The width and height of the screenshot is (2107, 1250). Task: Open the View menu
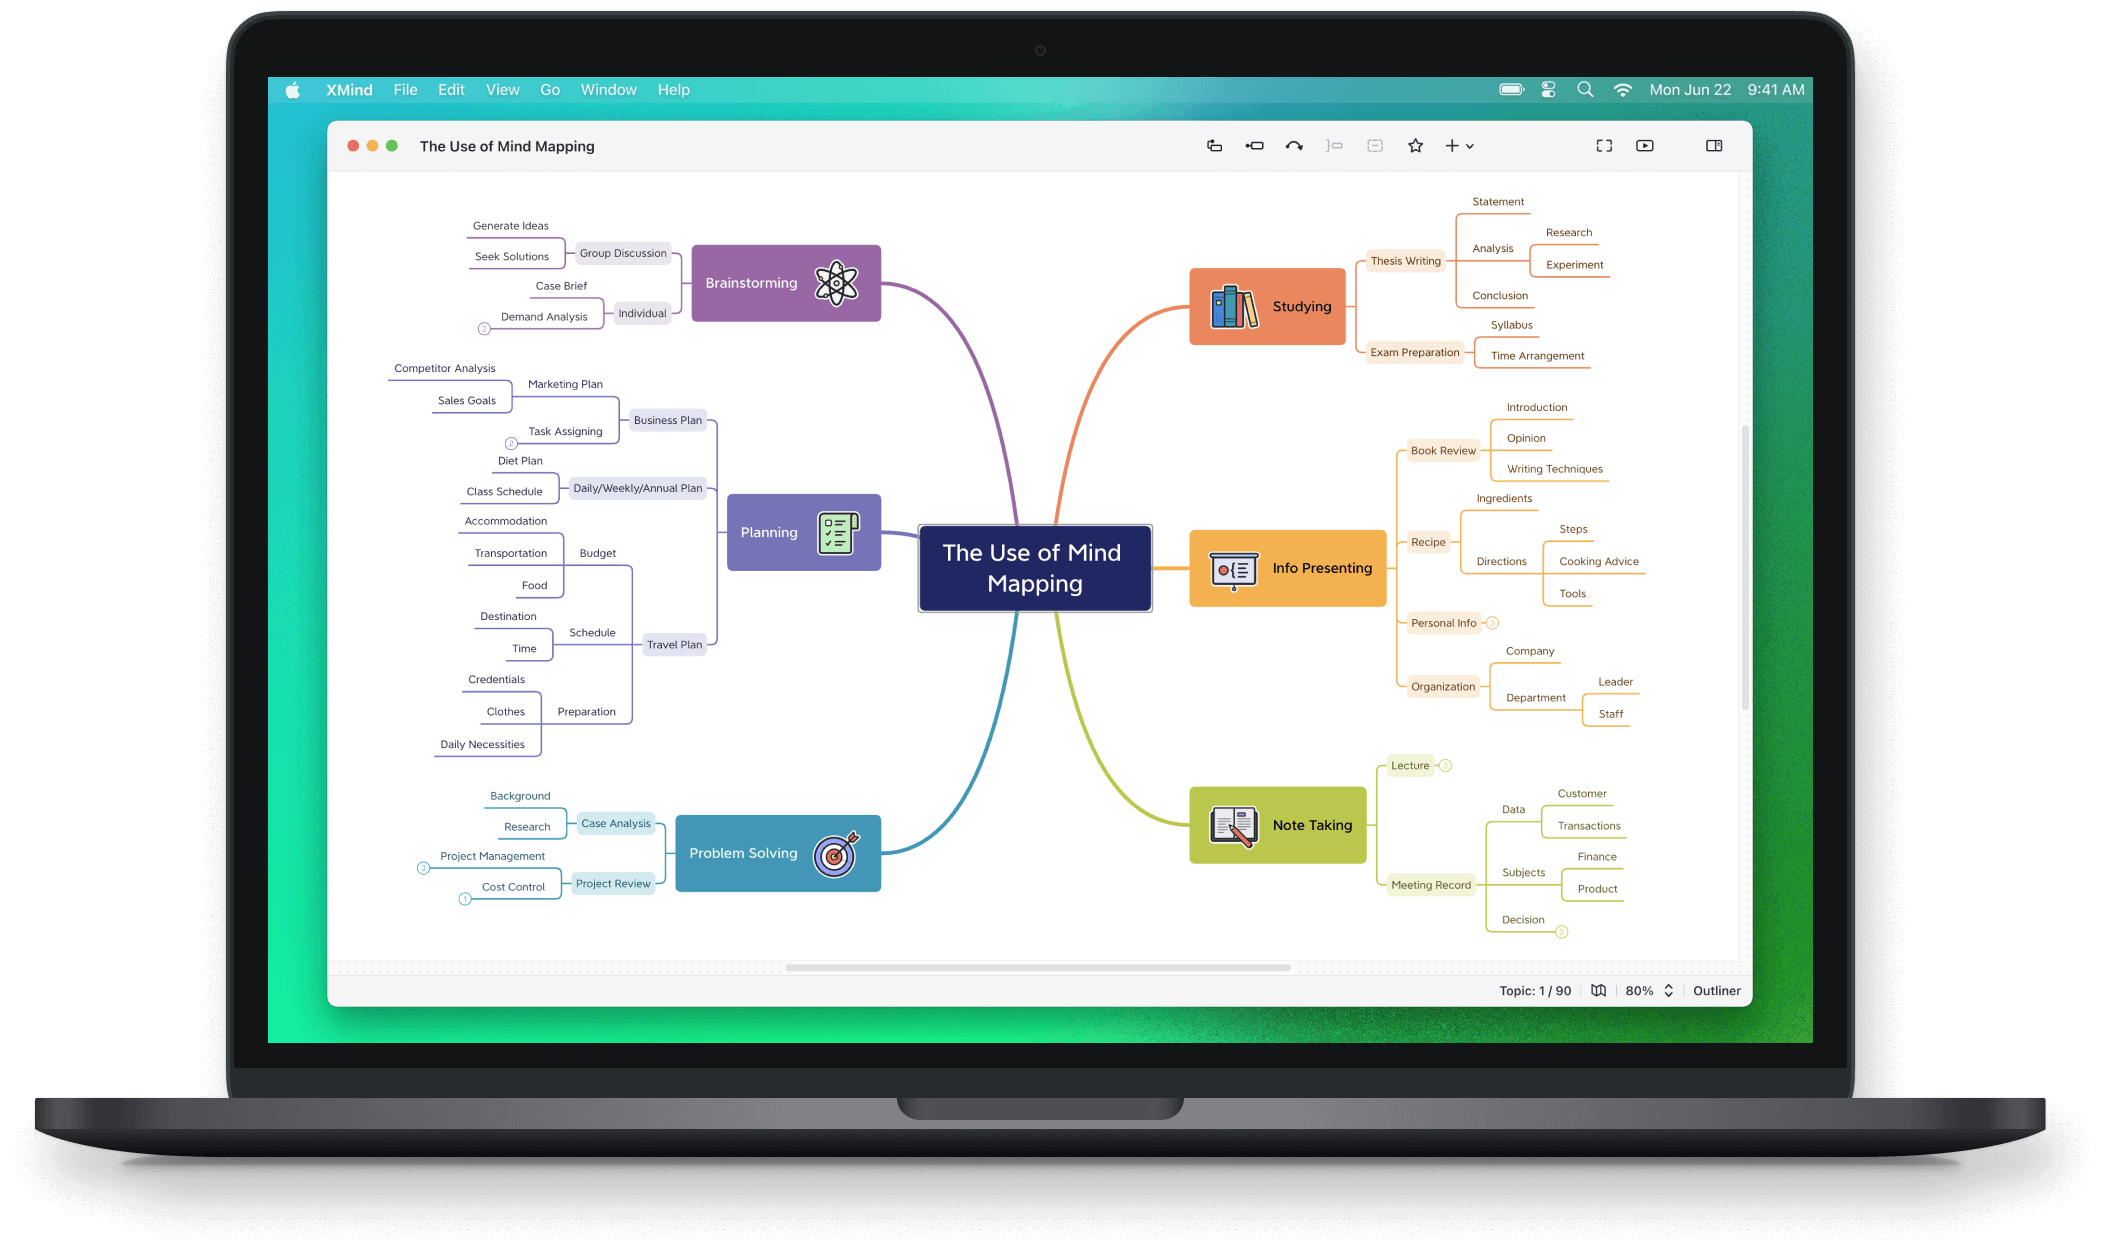(x=503, y=89)
